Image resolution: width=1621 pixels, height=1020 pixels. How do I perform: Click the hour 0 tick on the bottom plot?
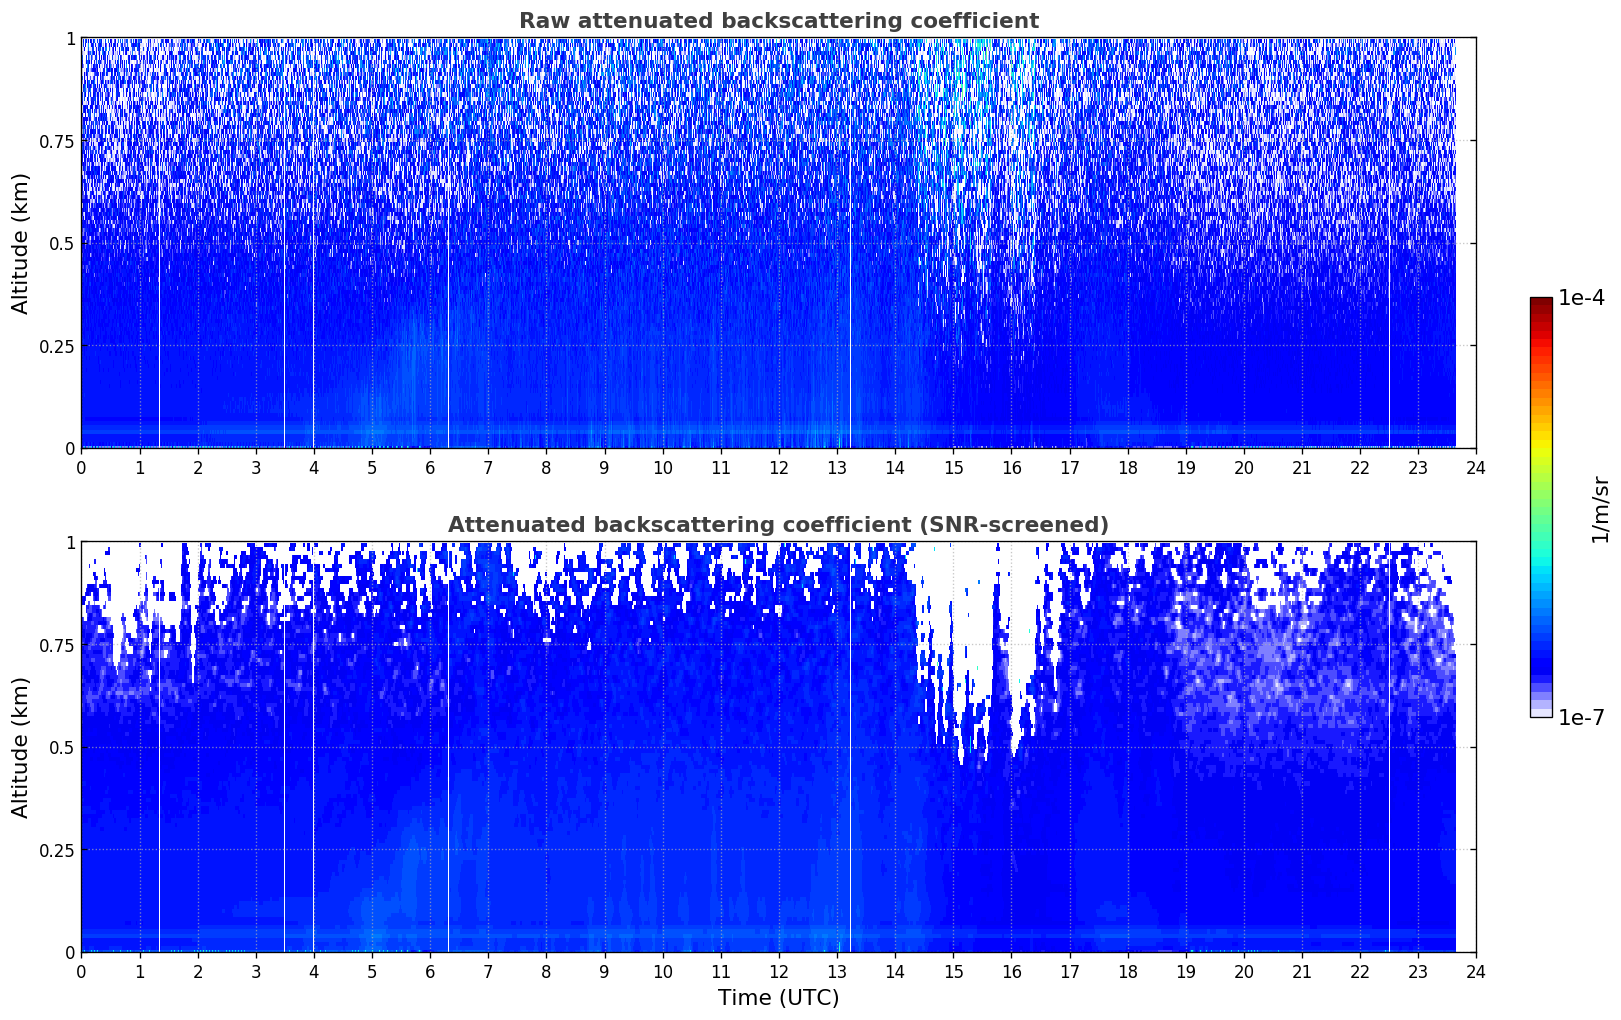pyautogui.click(x=82, y=972)
